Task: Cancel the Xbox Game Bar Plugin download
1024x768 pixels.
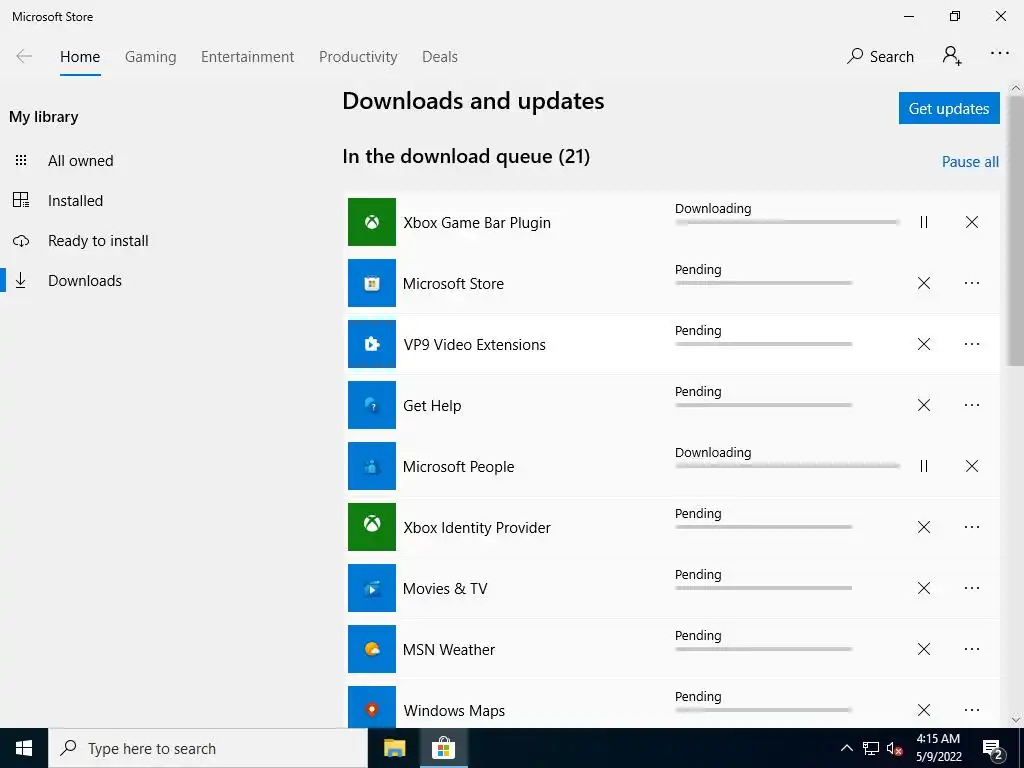Action: [972, 222]
